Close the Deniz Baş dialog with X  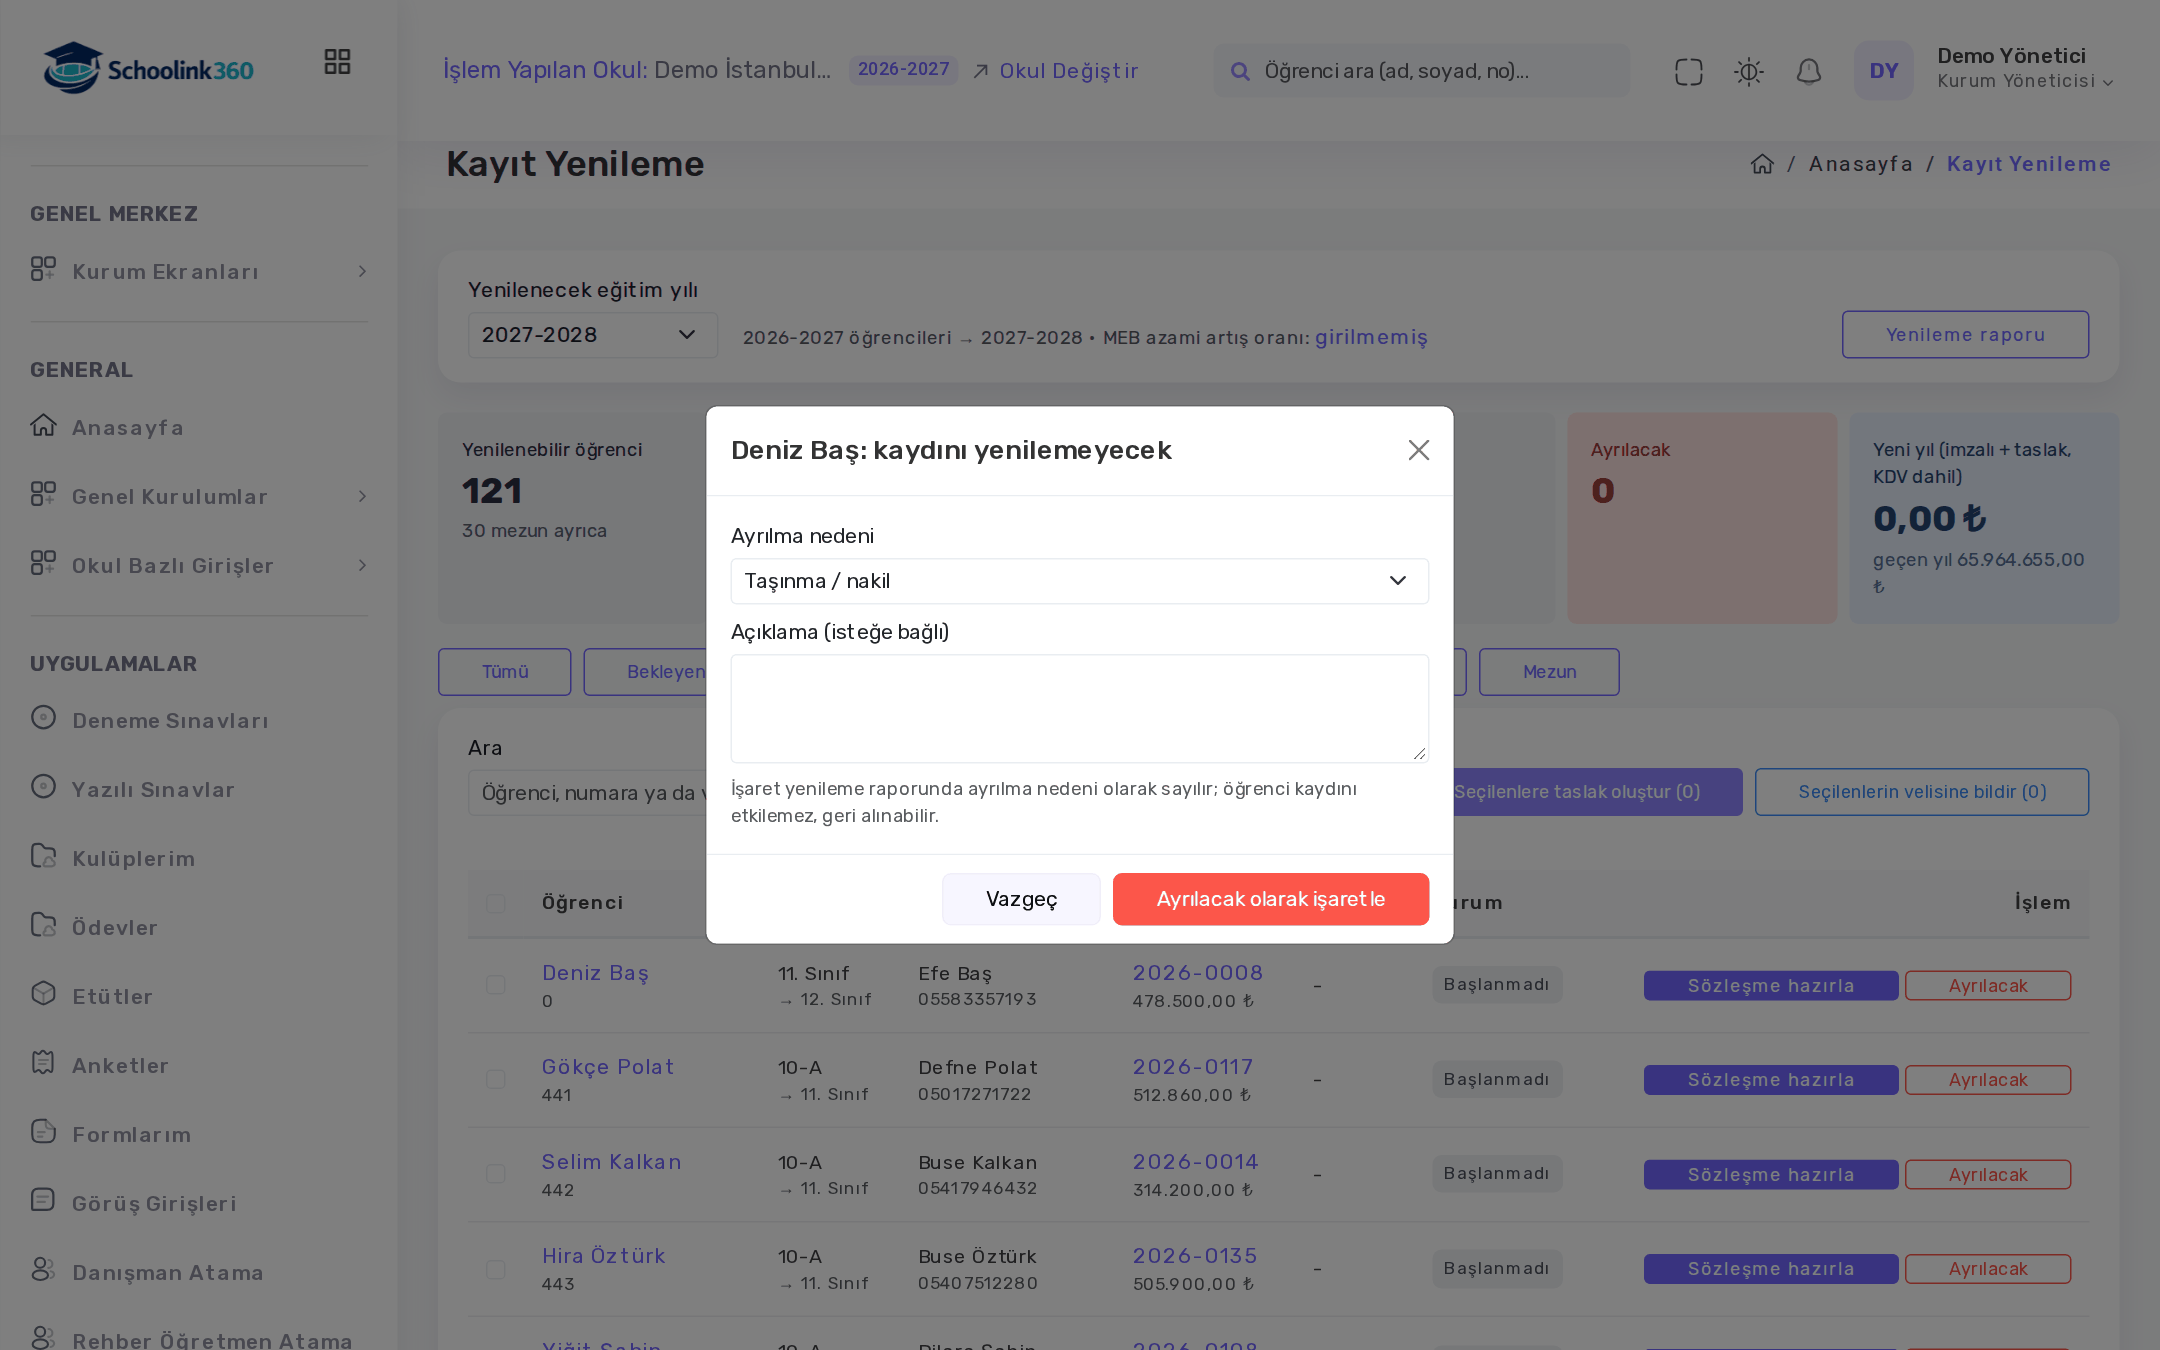1418,450
